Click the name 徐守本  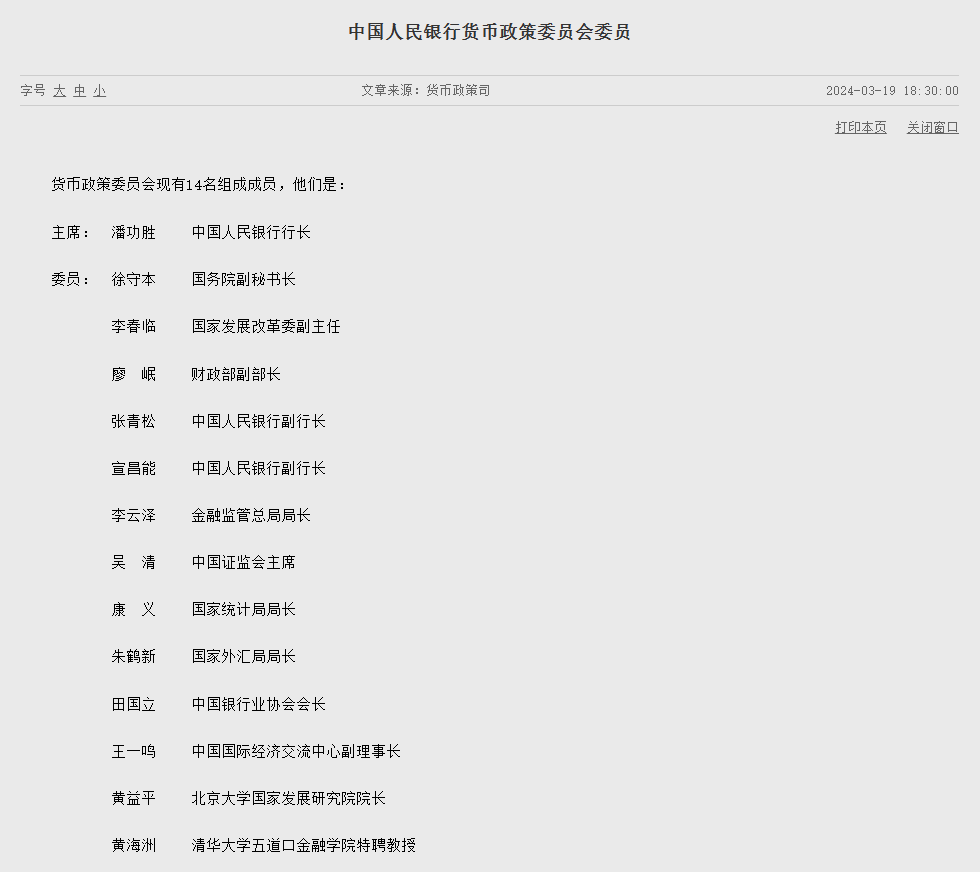point(133,279)
